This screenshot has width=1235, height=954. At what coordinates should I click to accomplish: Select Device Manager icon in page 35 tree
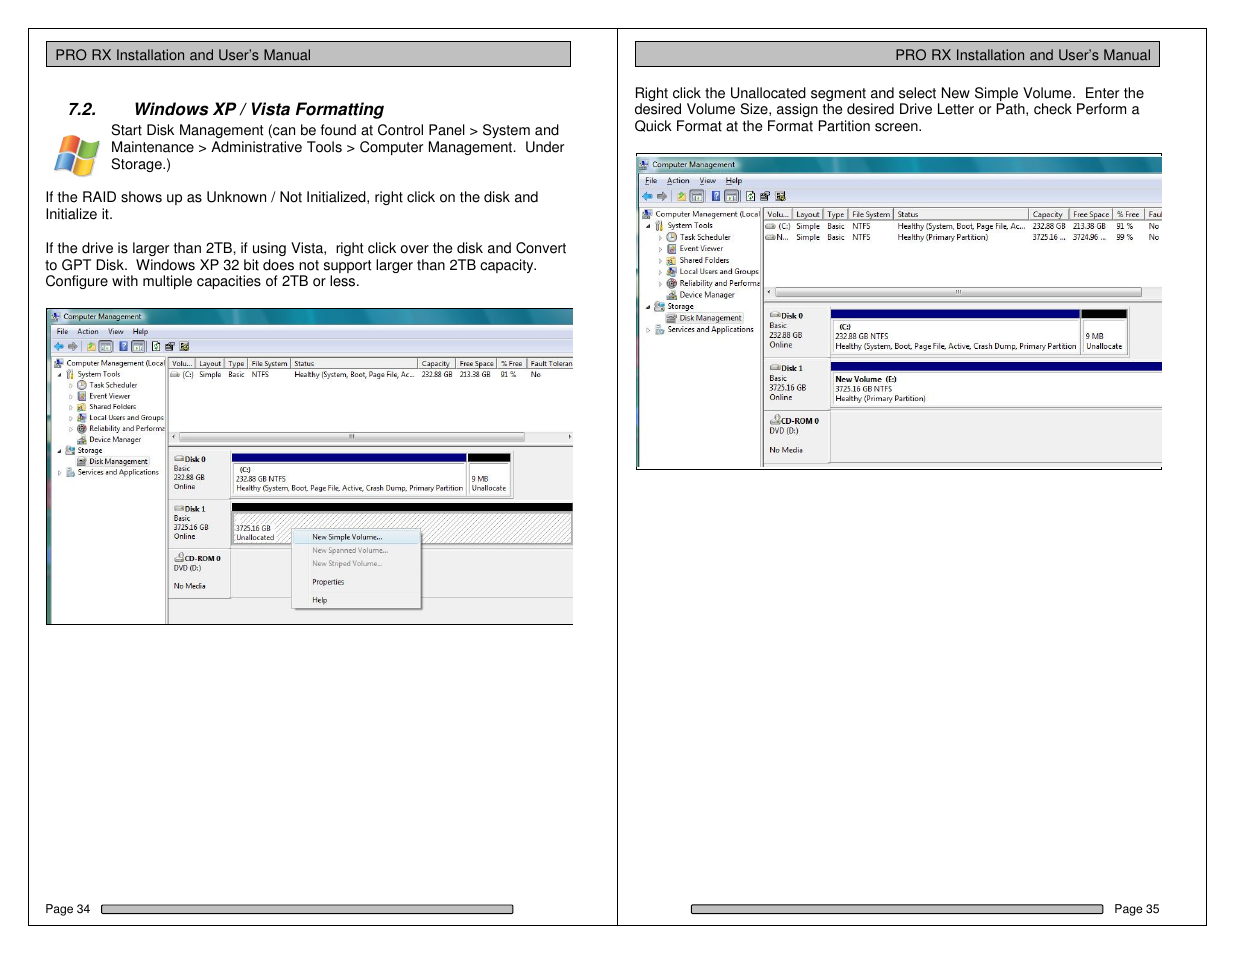[672, 295]
